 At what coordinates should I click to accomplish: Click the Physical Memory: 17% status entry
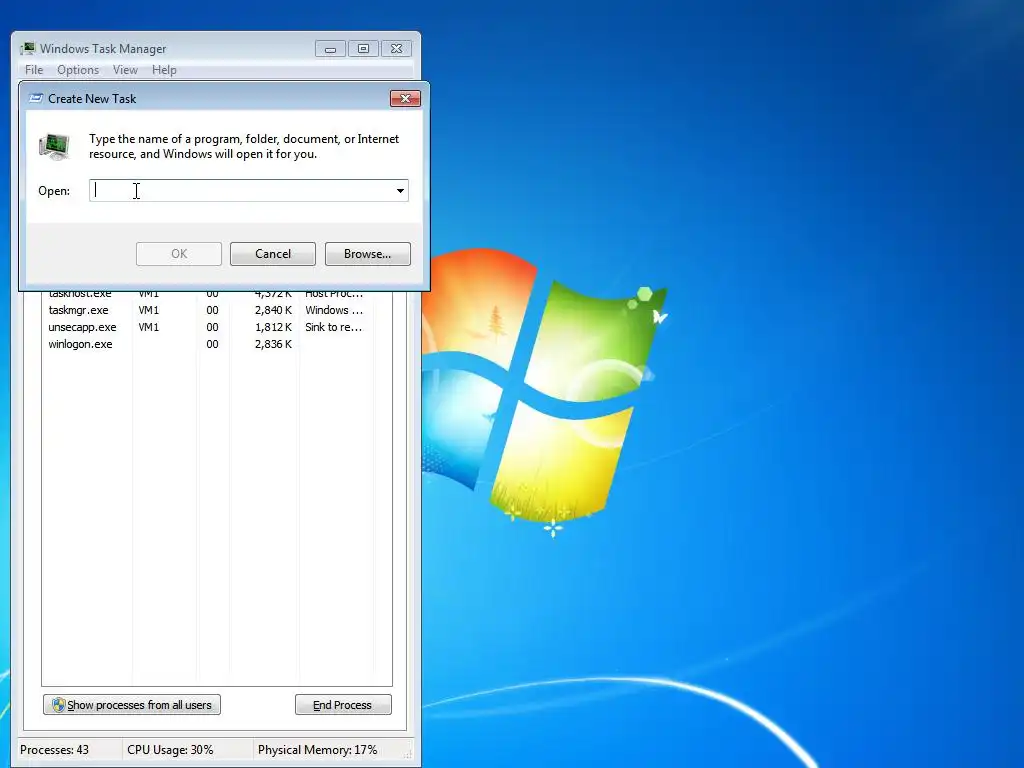tap(317, 750)
